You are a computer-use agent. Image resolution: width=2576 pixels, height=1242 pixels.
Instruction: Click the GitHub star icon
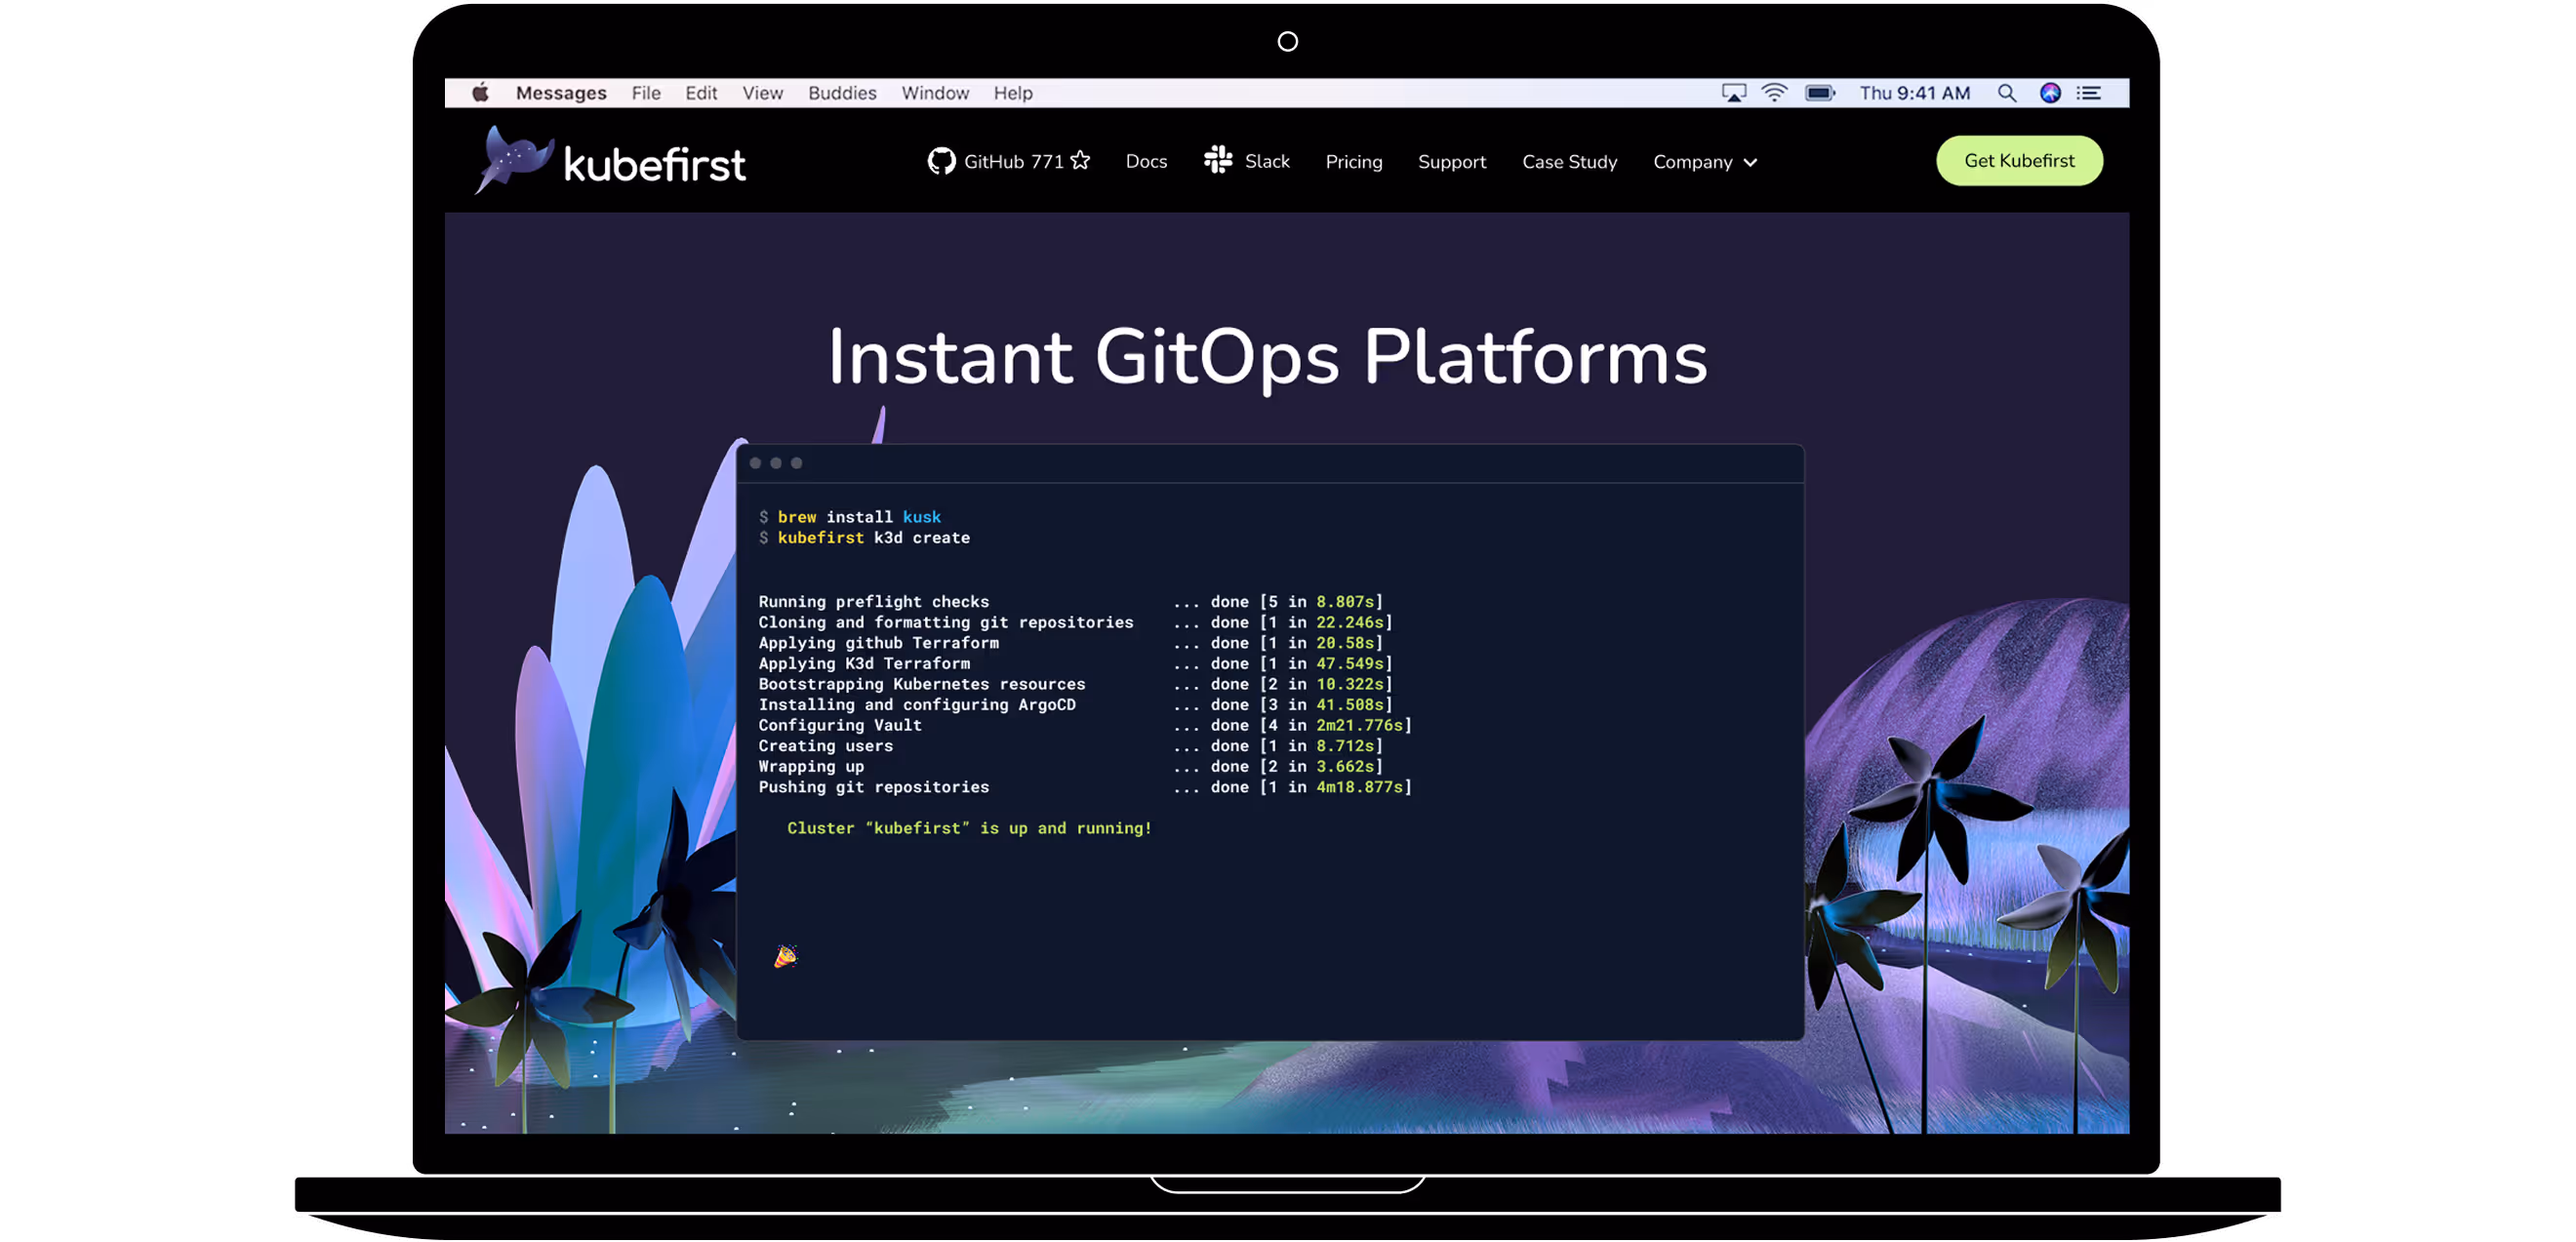click(x=1080, y=160)
